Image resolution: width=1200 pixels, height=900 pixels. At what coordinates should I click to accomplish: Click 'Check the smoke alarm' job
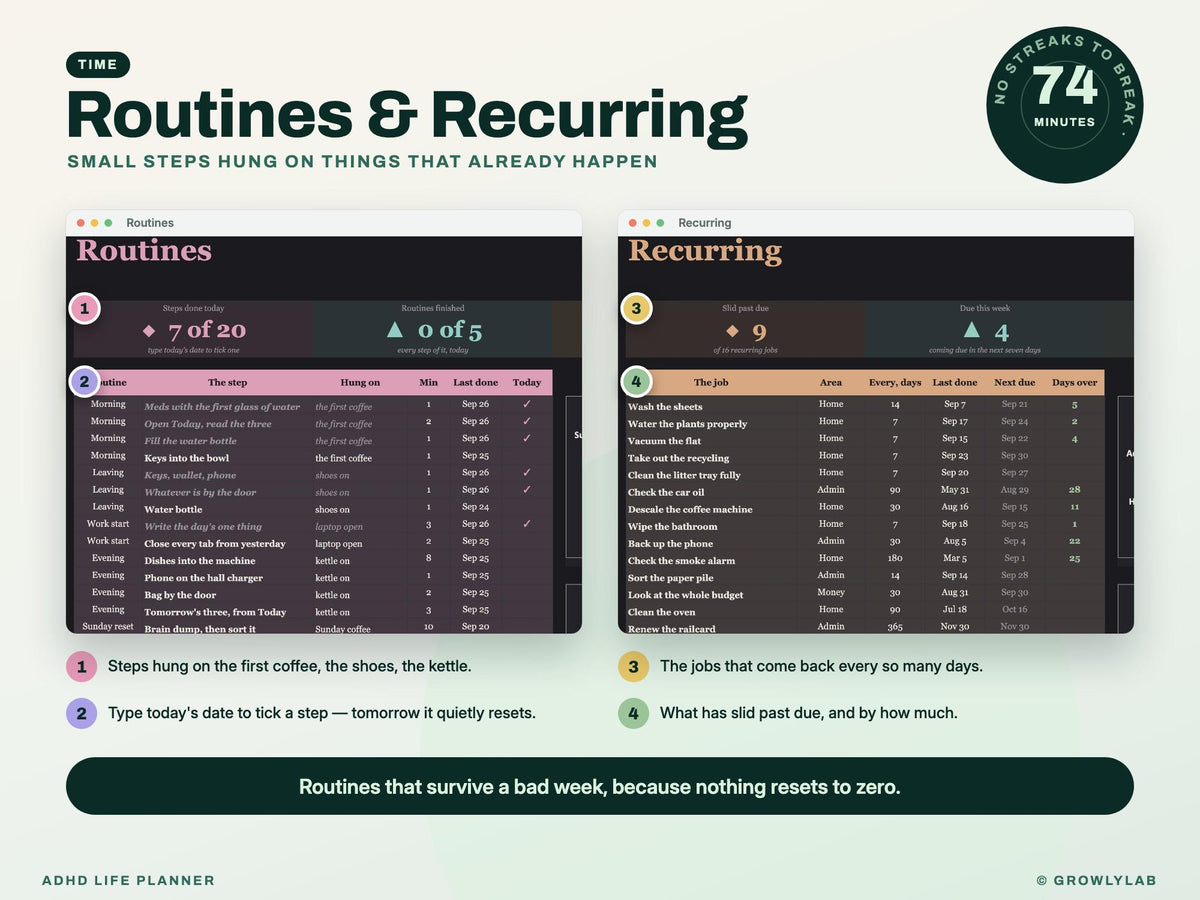(x=681, y=561)
